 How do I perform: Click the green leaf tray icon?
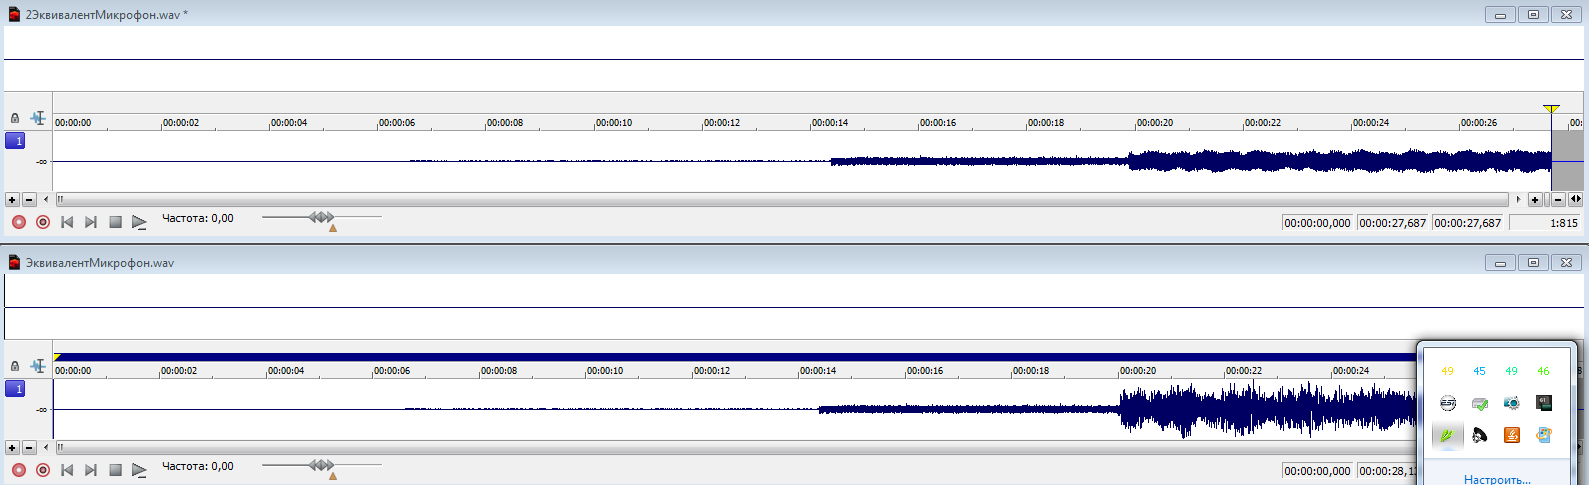1448,435
